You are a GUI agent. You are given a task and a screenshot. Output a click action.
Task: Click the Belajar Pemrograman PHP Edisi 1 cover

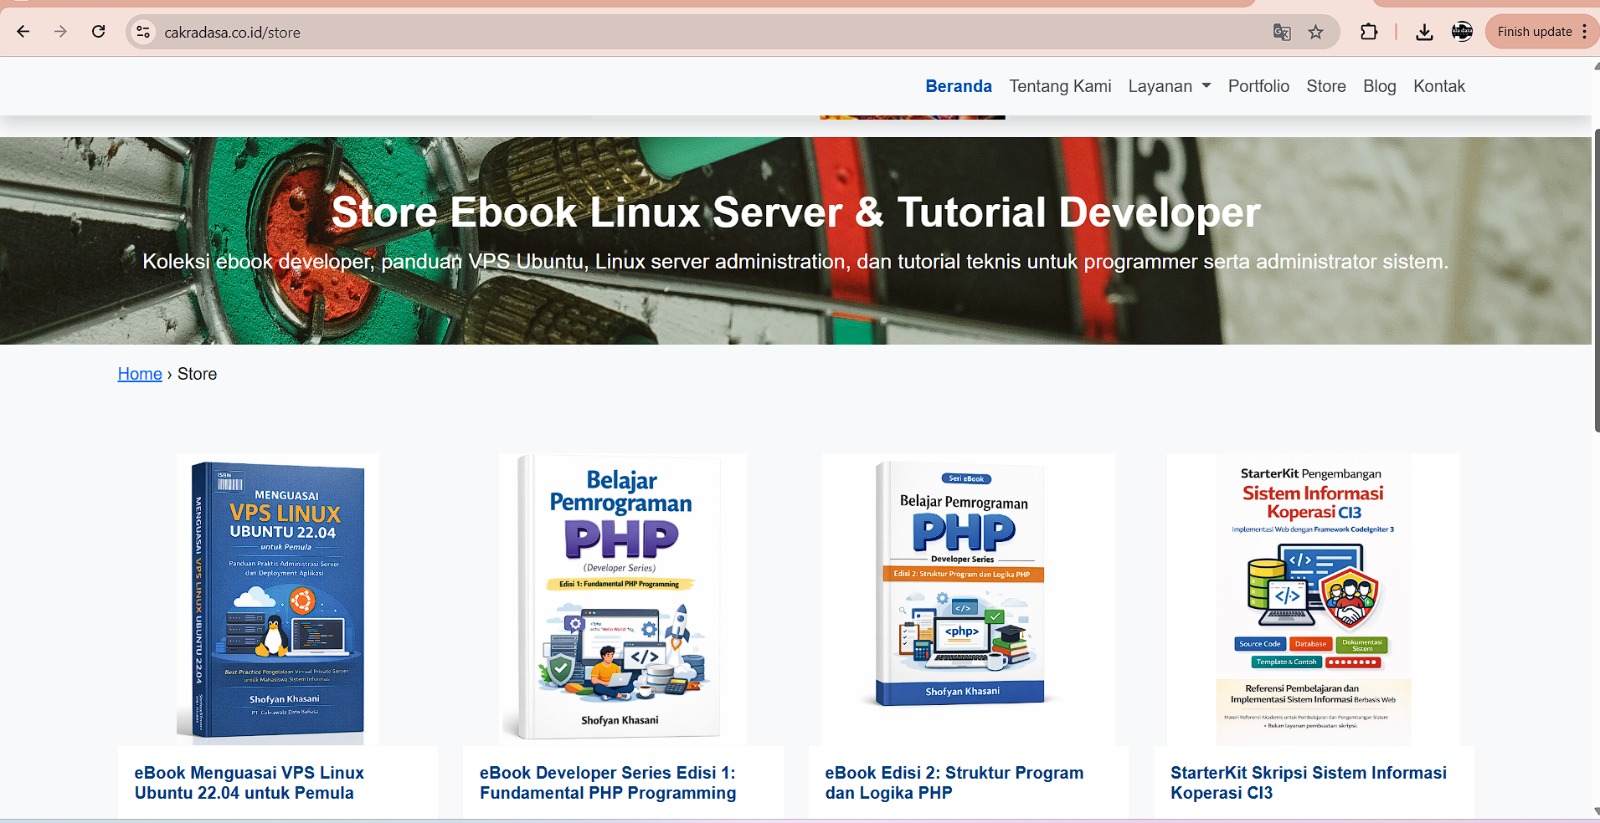coord(621,598)
